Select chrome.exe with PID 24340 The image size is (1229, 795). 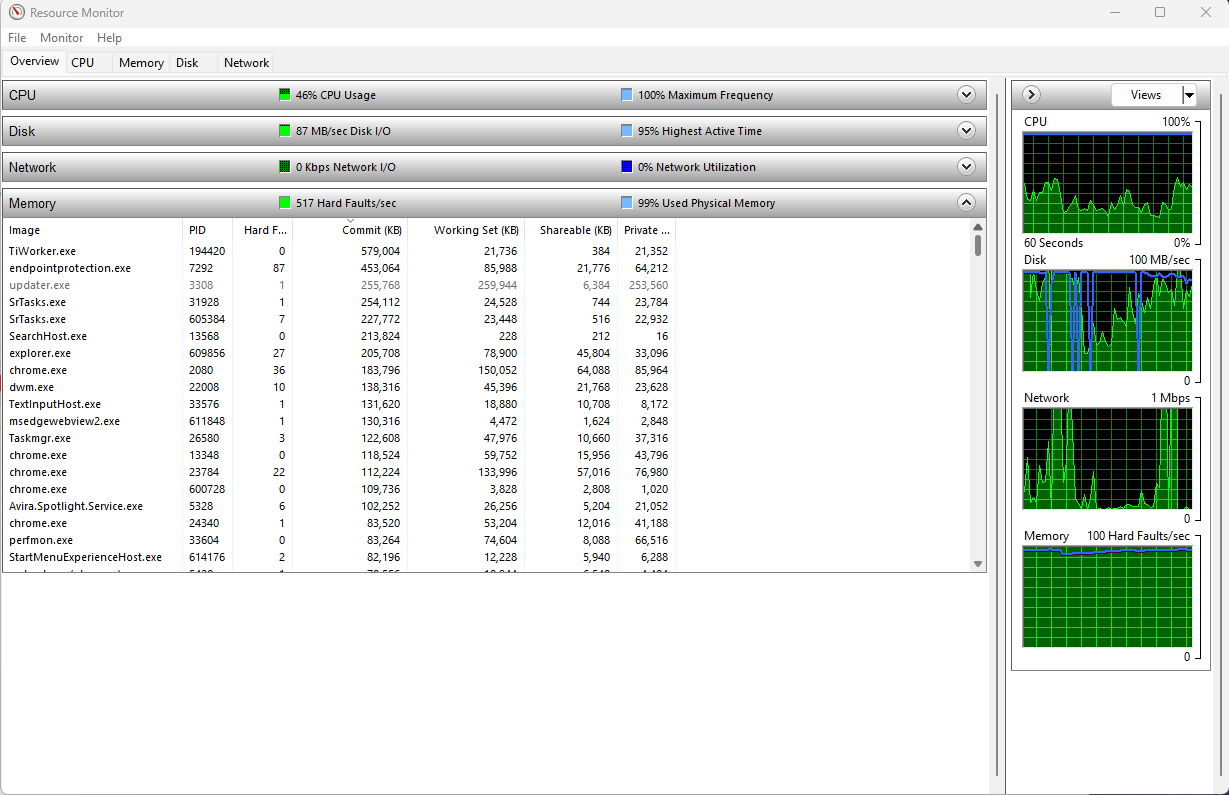(x=338, y=523)
